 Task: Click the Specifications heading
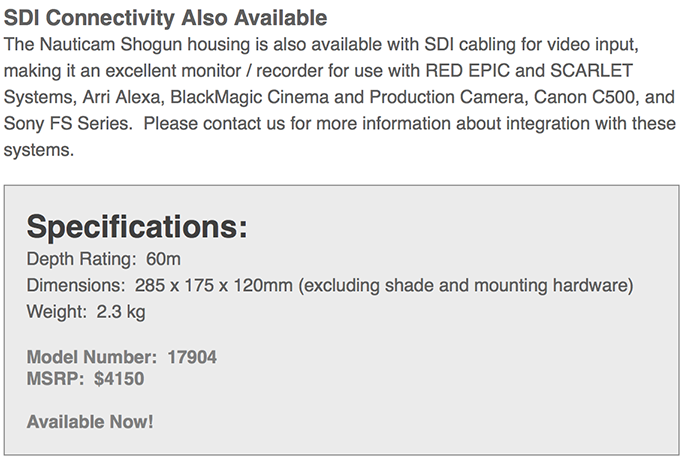click(x=137, y=227)
